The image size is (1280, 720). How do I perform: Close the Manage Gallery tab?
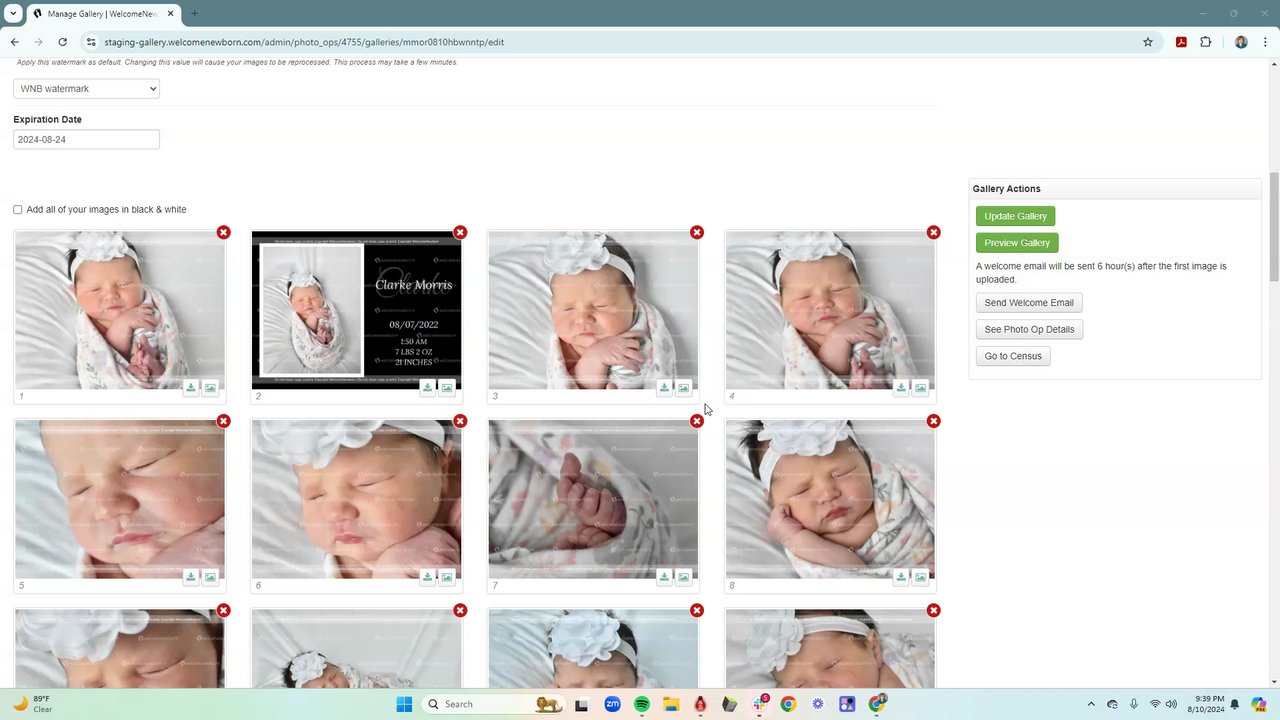pos(171,14)
